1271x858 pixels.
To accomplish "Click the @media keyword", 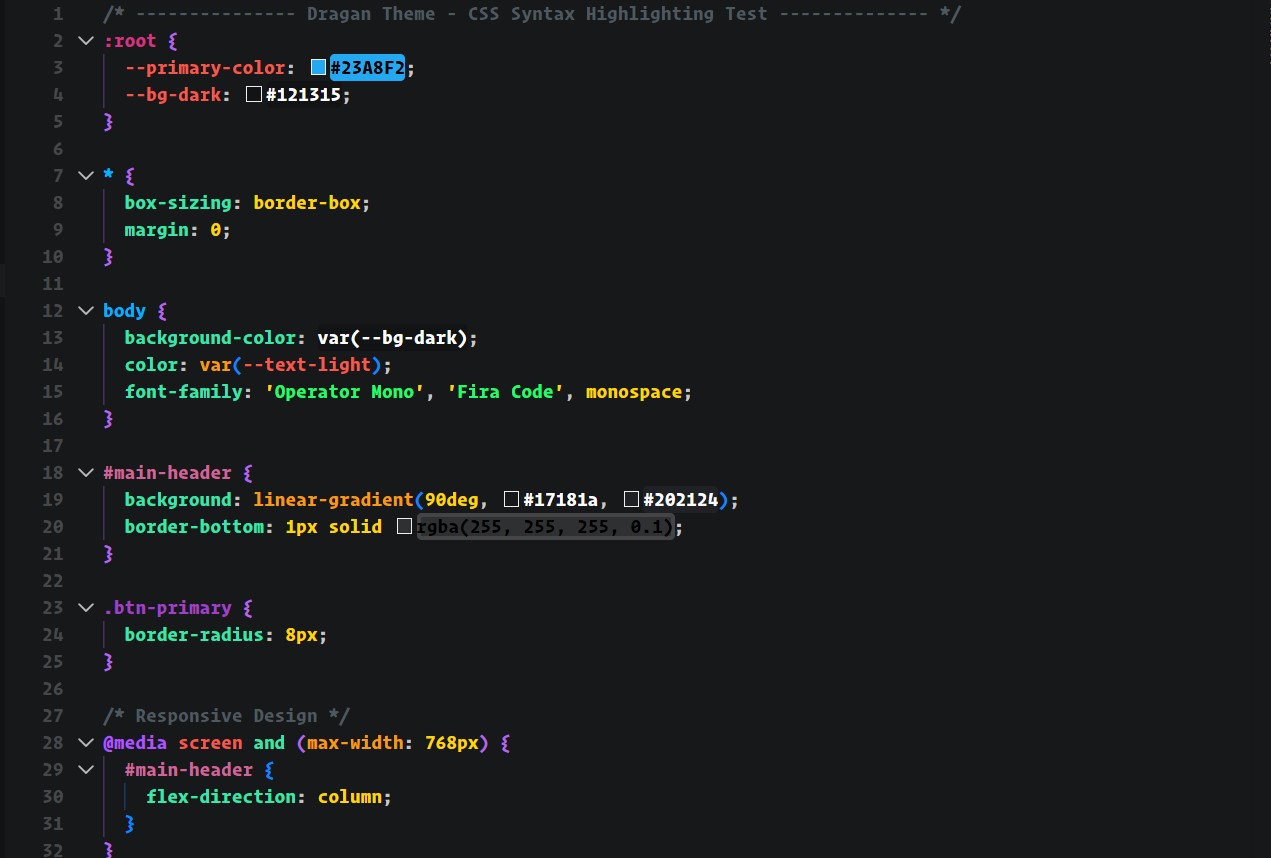I will (x=135, y=743).
